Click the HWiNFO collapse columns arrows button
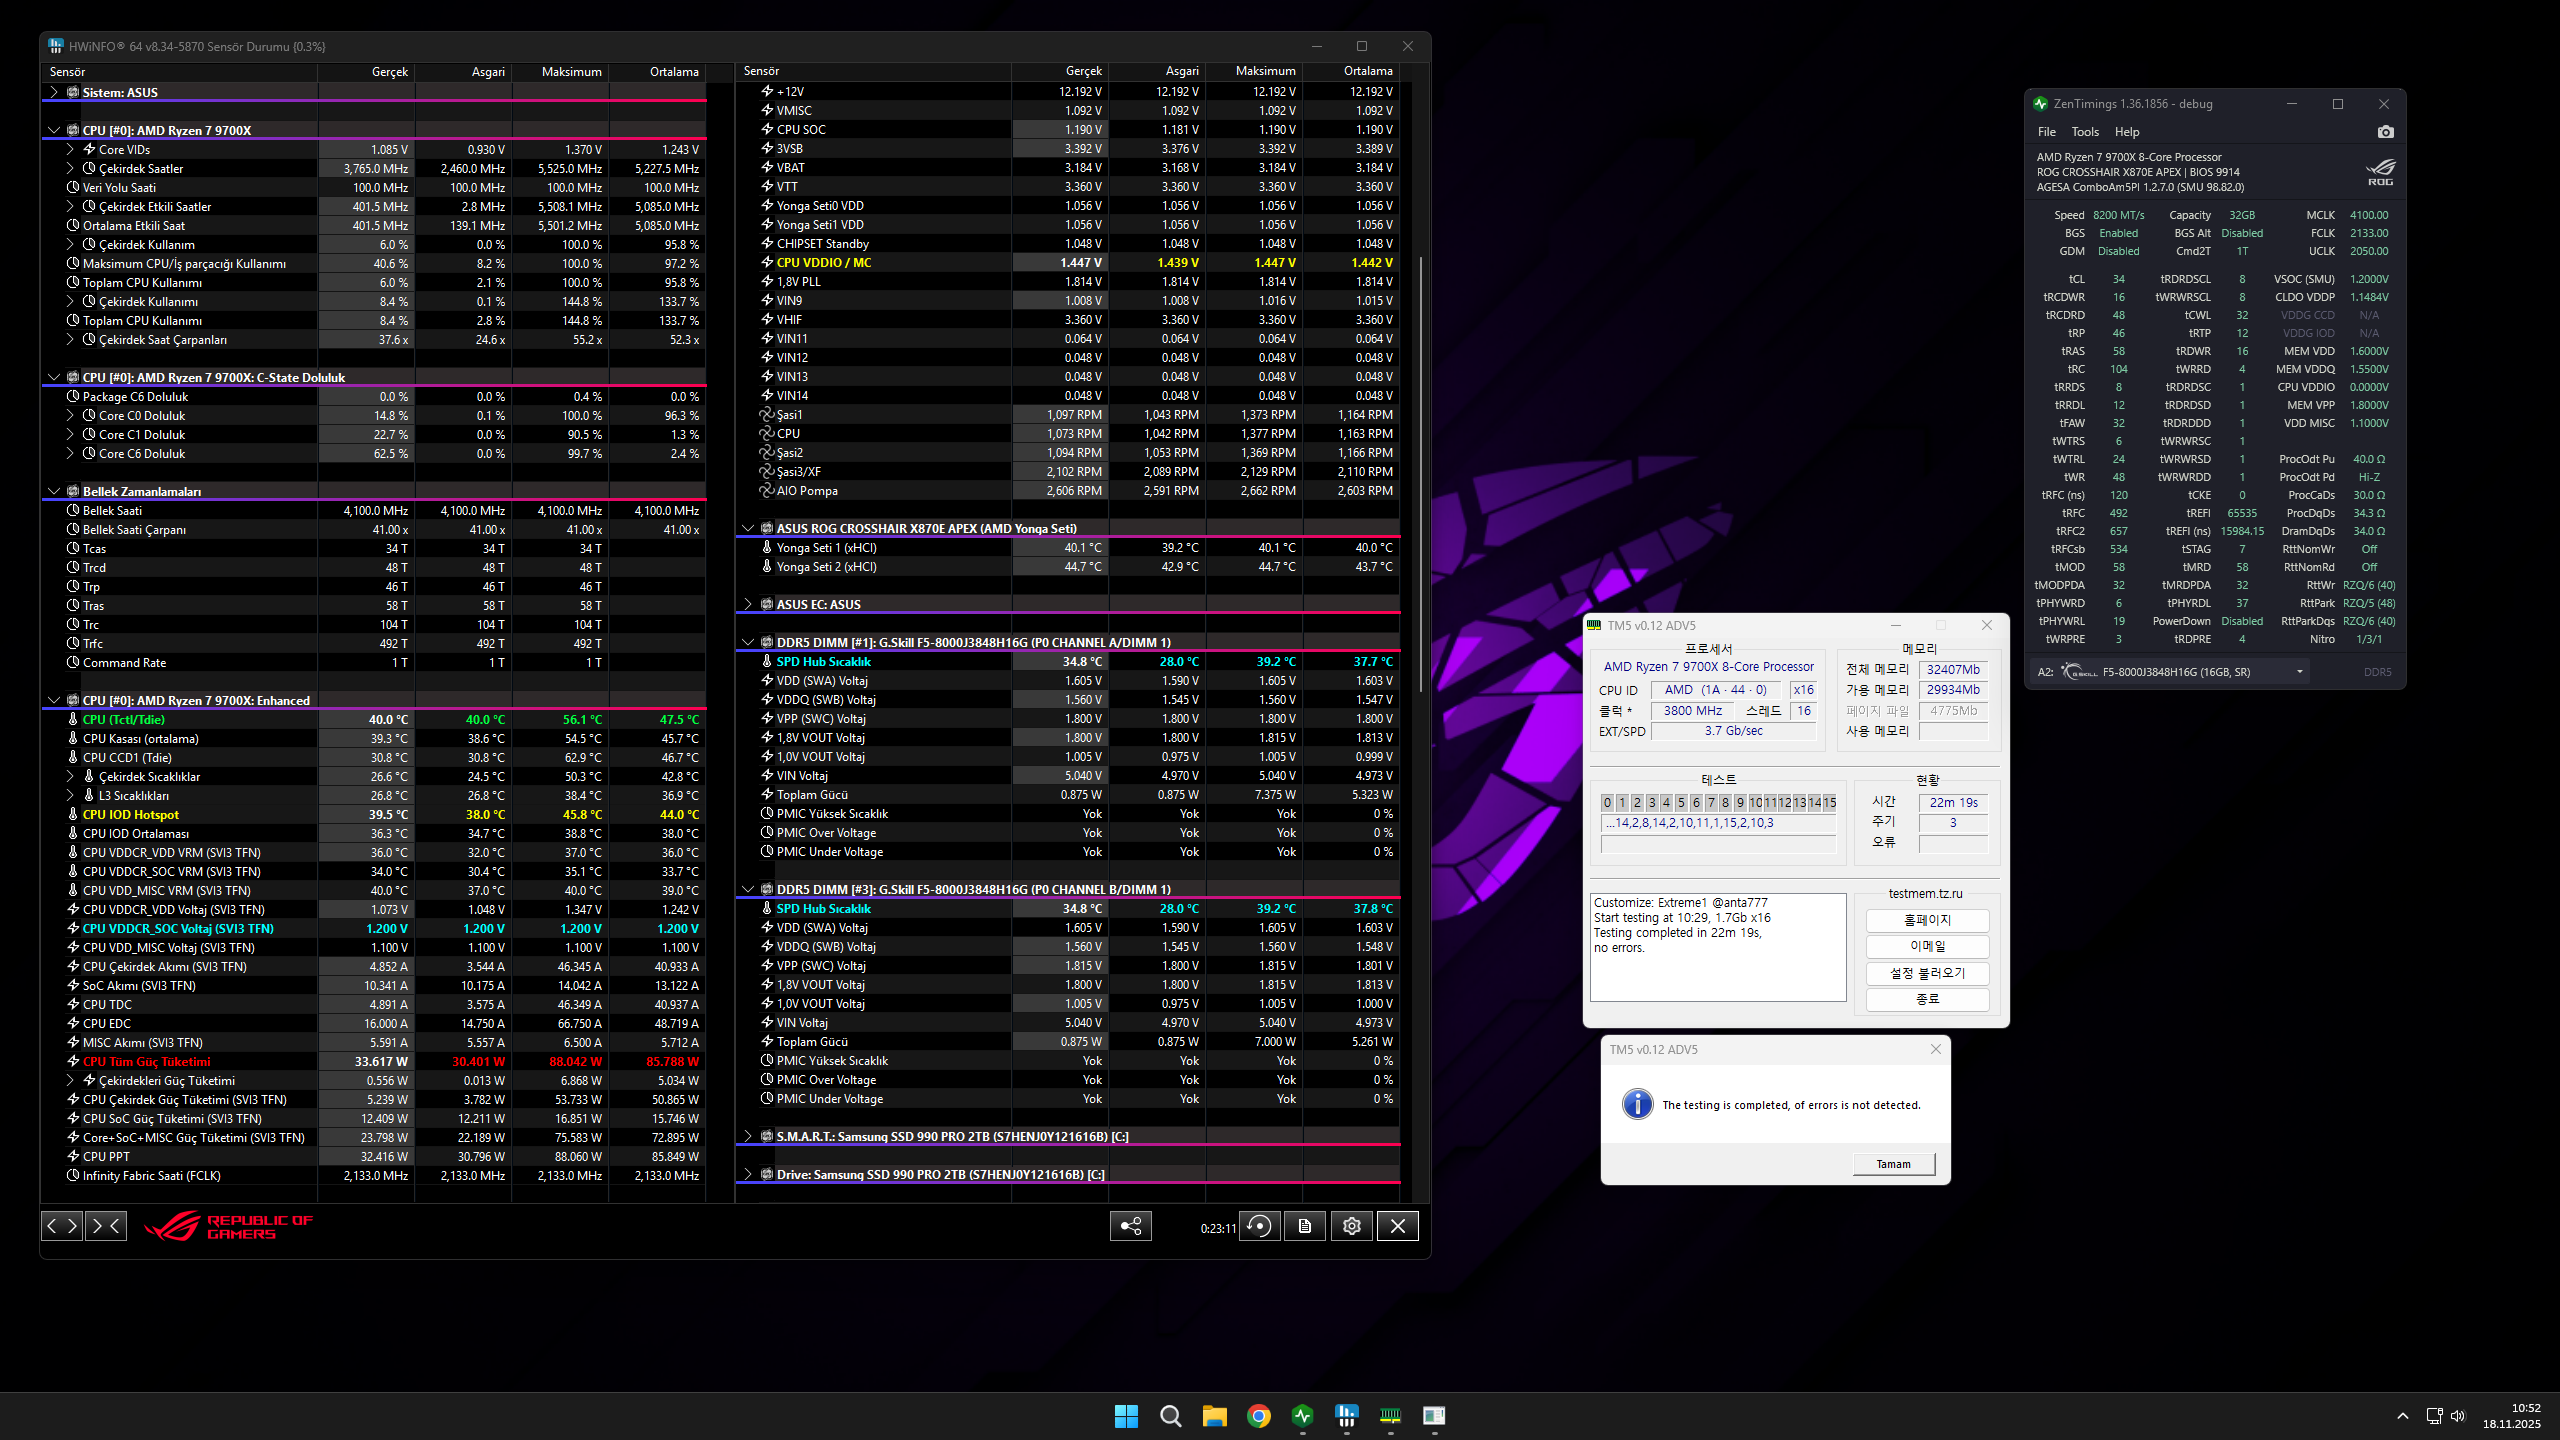The height and width of the screenshot is (1440, 2560). 107,1225
